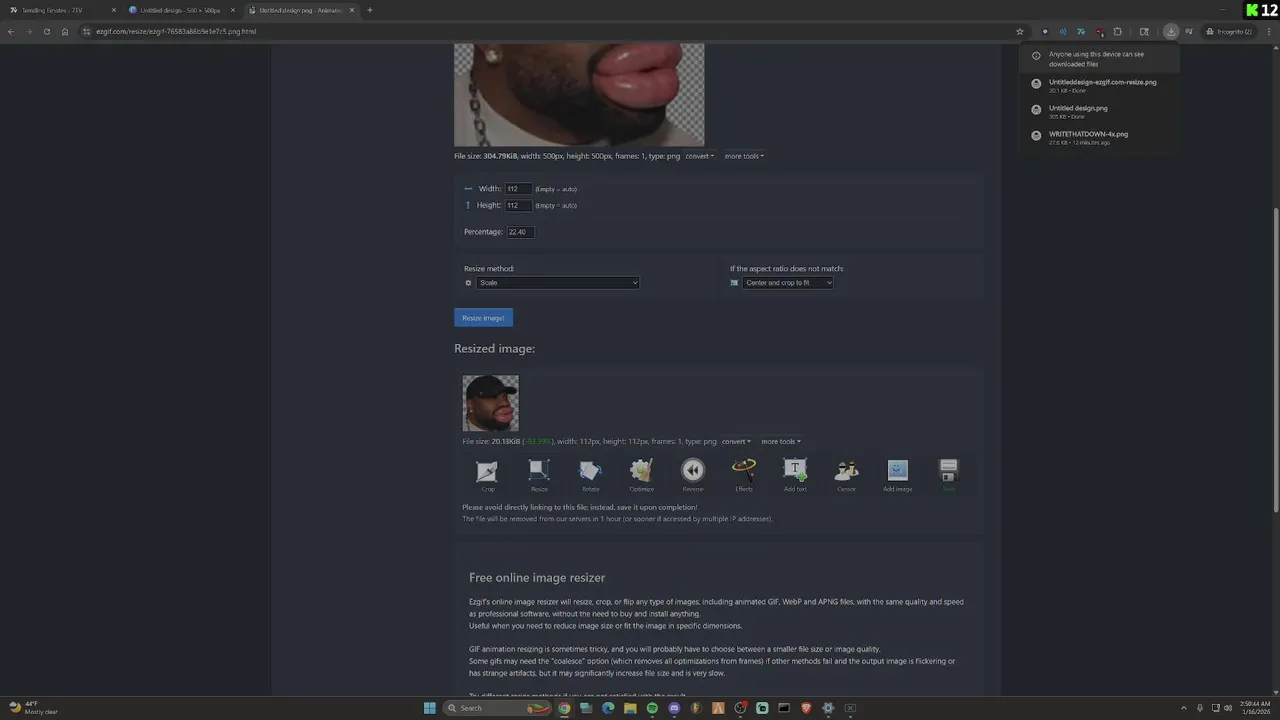The width and height of the screenshot is (1280, 720).
Task: Open the Add text tool icon
Action: point(795,474)
